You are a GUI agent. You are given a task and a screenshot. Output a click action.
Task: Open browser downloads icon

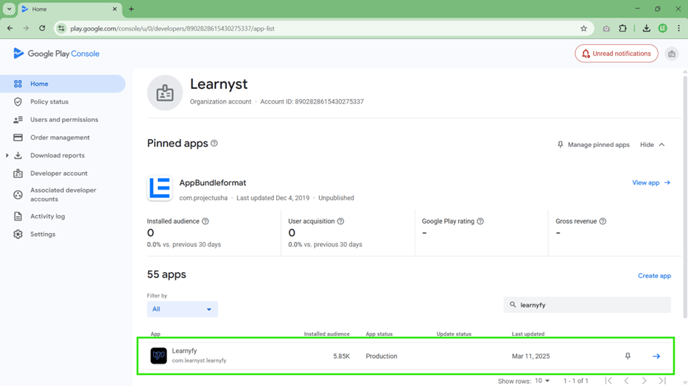646,29
